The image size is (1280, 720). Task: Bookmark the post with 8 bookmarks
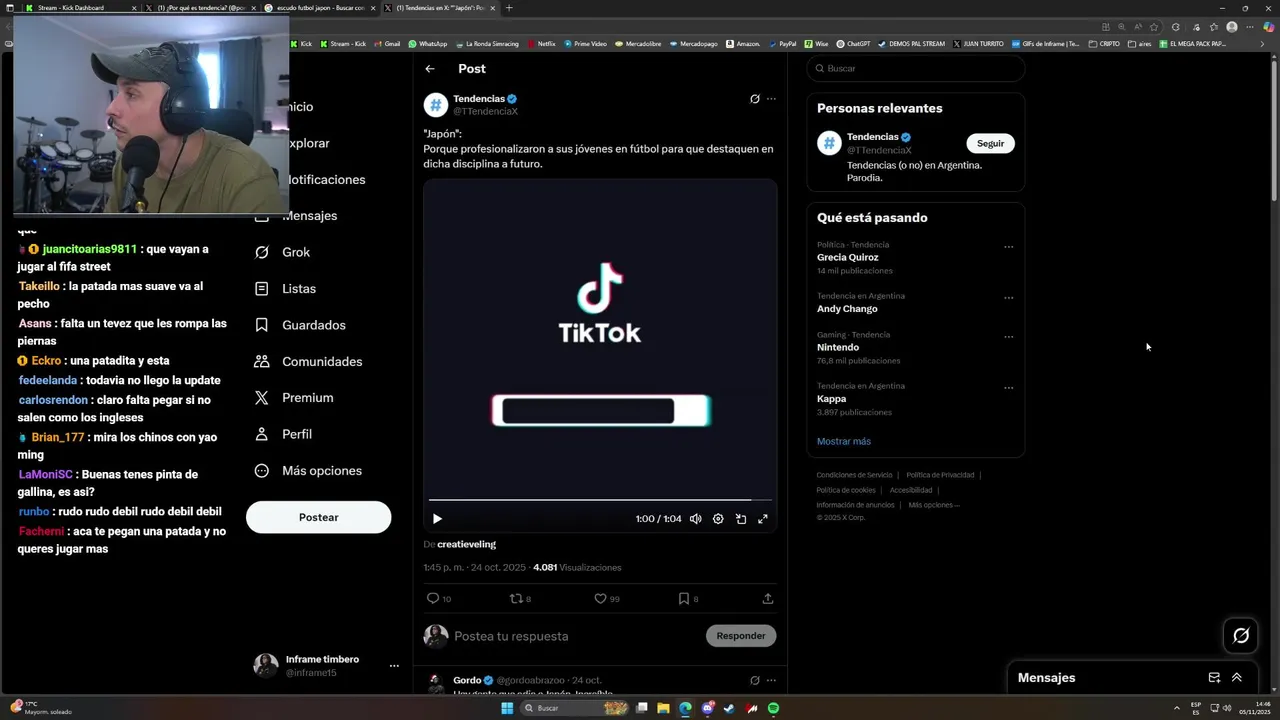coord(688,598)
